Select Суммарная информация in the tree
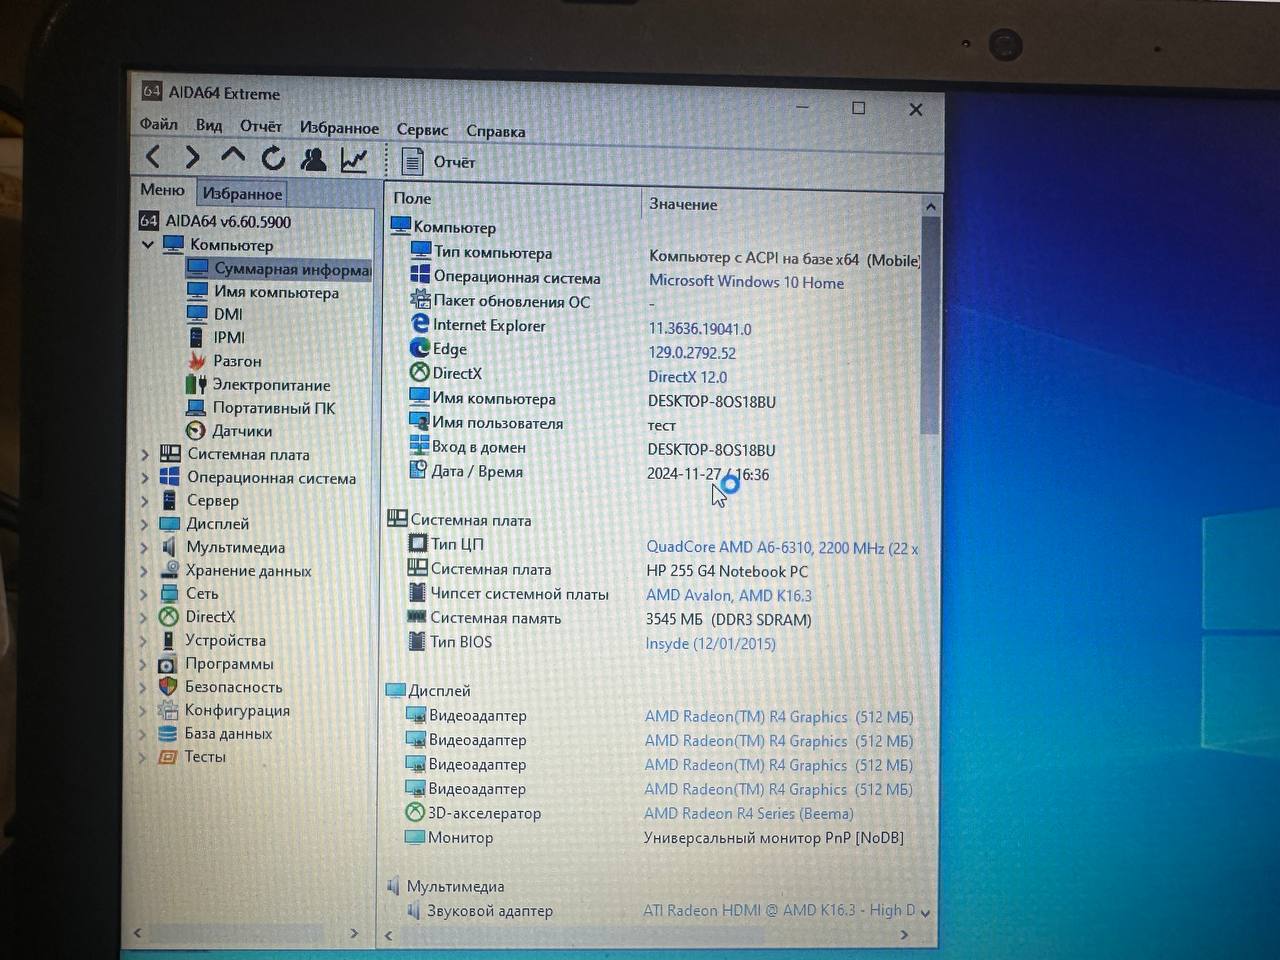Viewport: 1280px width, 960px height. point(279,269)
